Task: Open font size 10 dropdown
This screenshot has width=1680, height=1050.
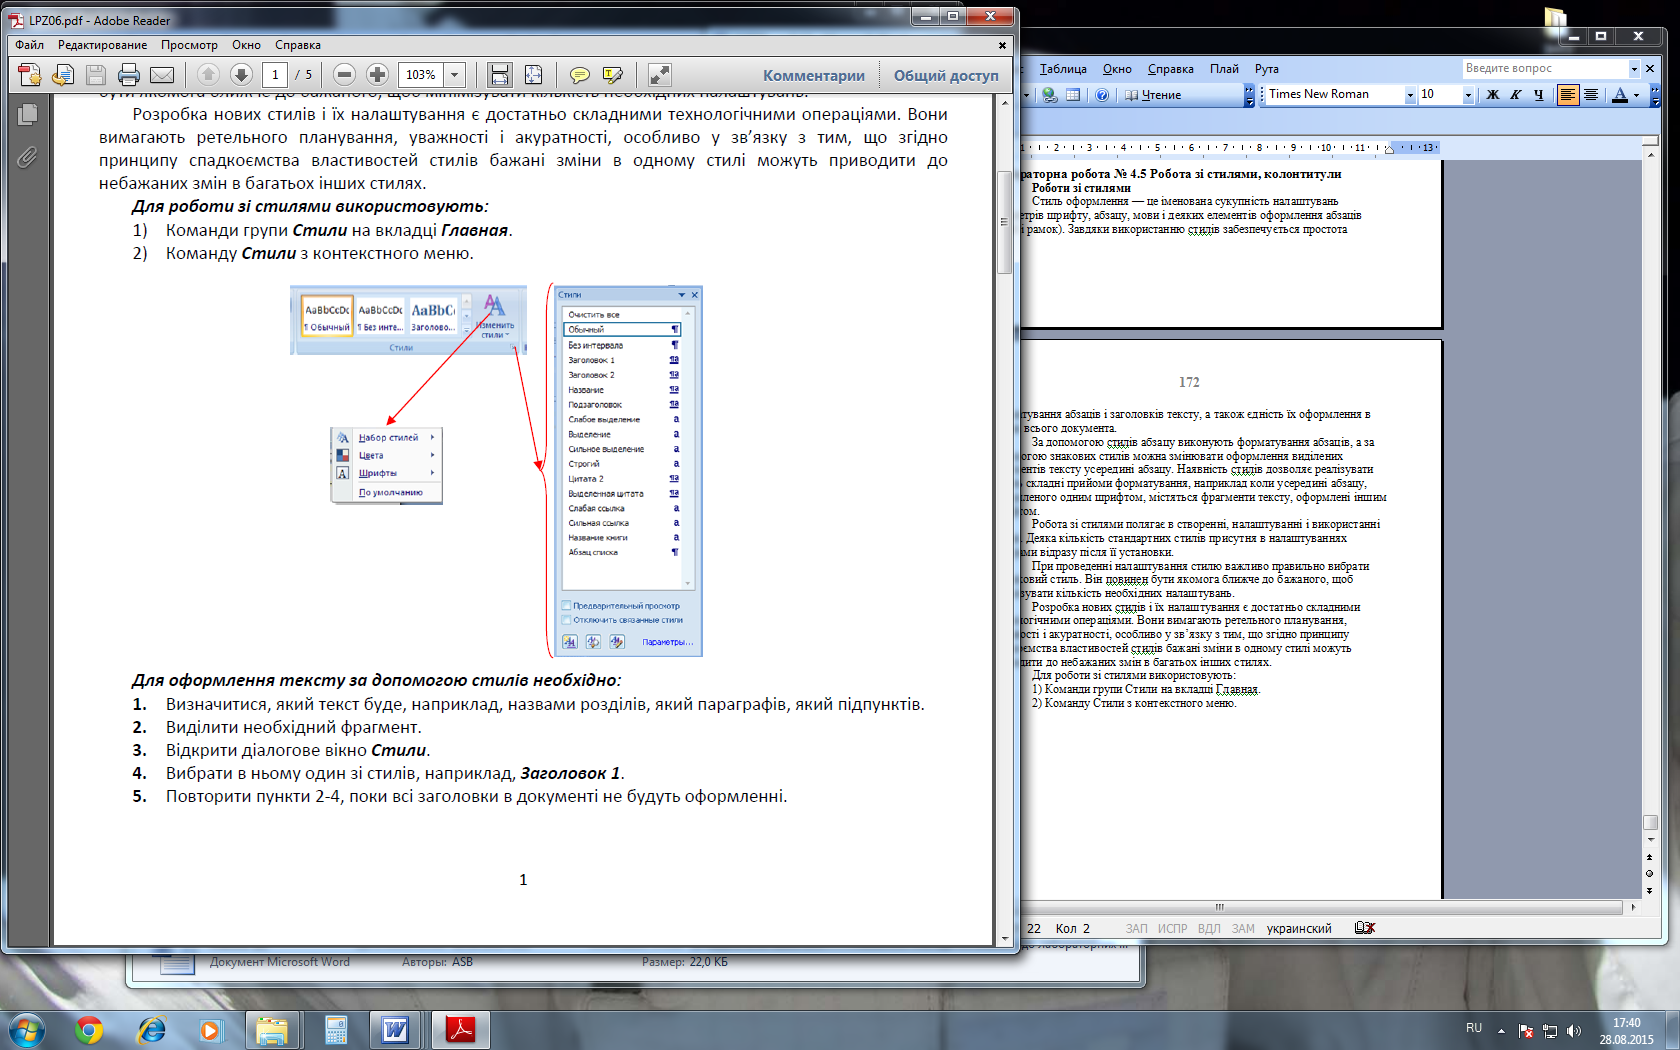Action: 1468,95
